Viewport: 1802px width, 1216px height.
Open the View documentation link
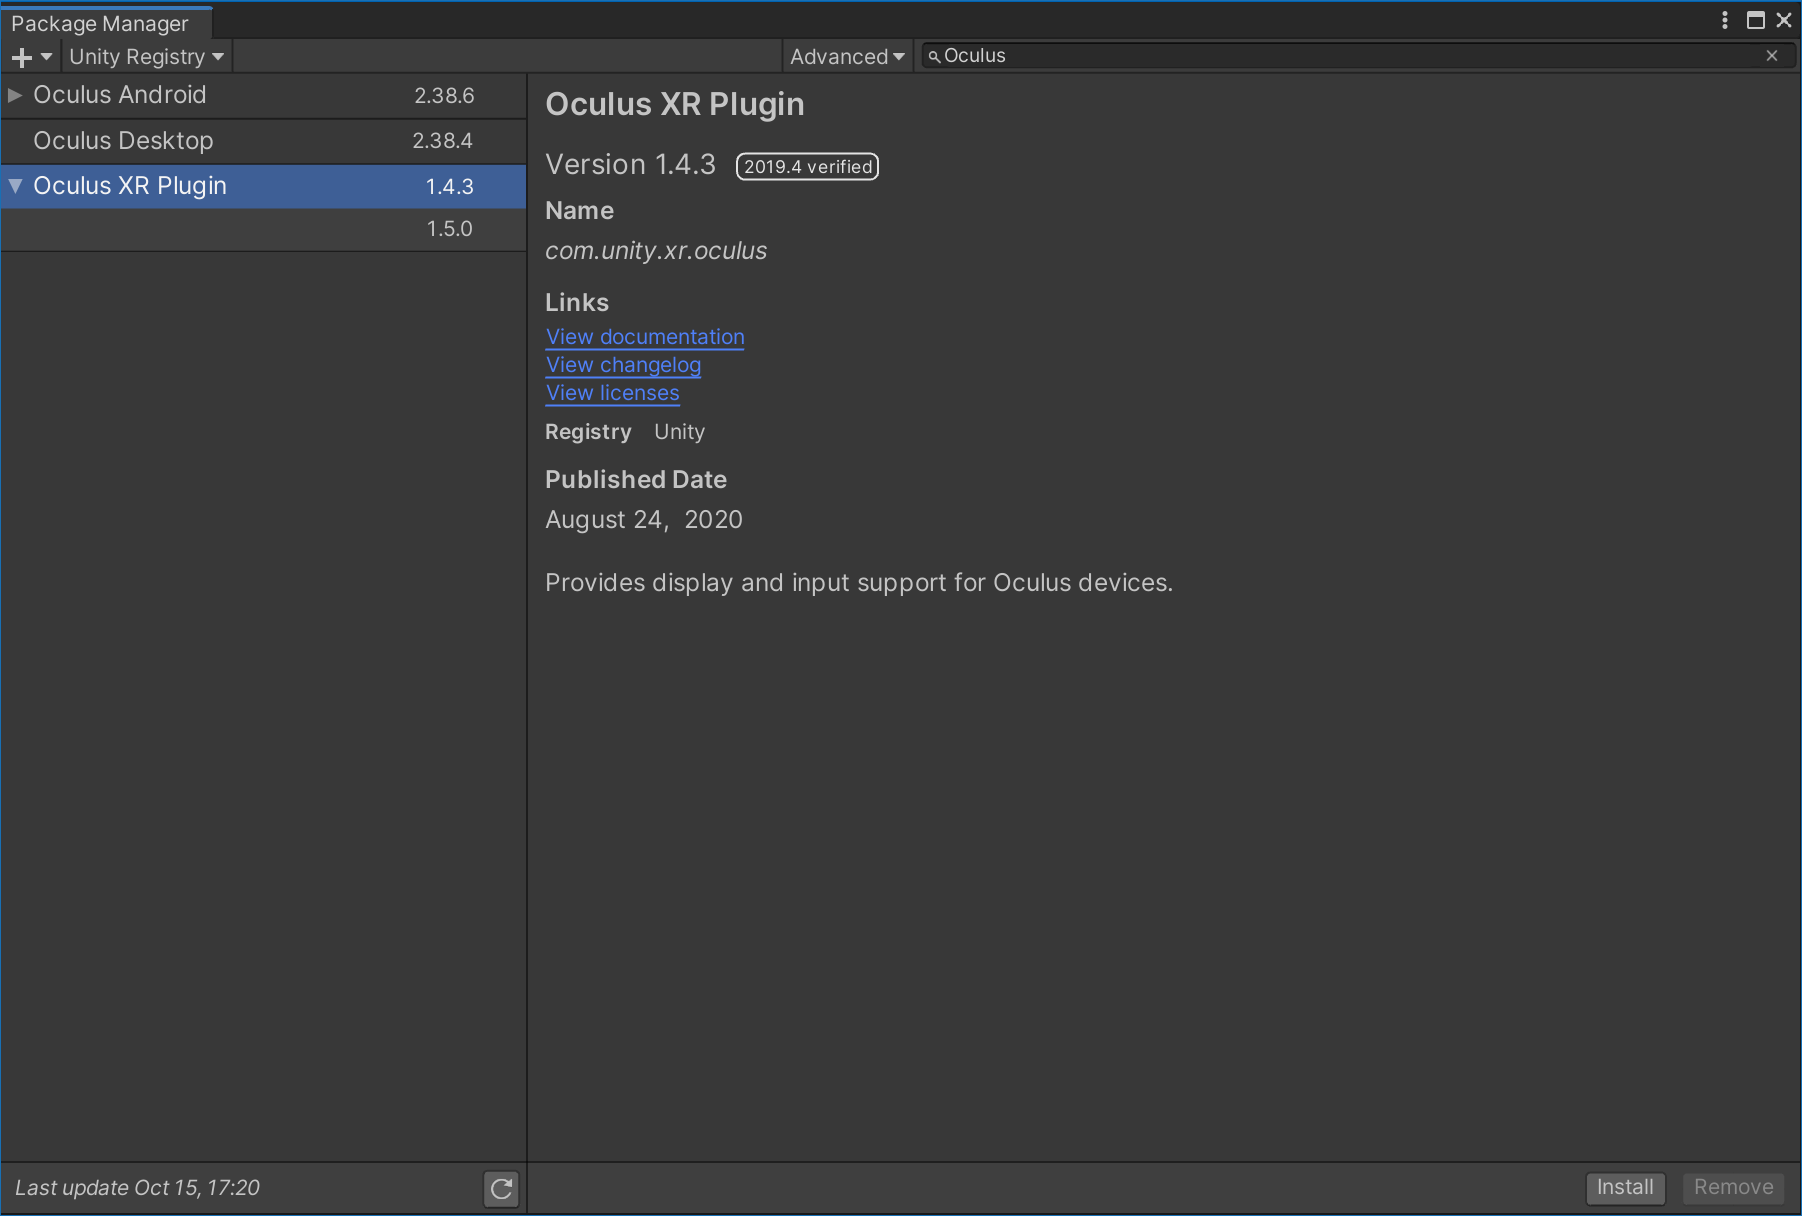point(645,337)
